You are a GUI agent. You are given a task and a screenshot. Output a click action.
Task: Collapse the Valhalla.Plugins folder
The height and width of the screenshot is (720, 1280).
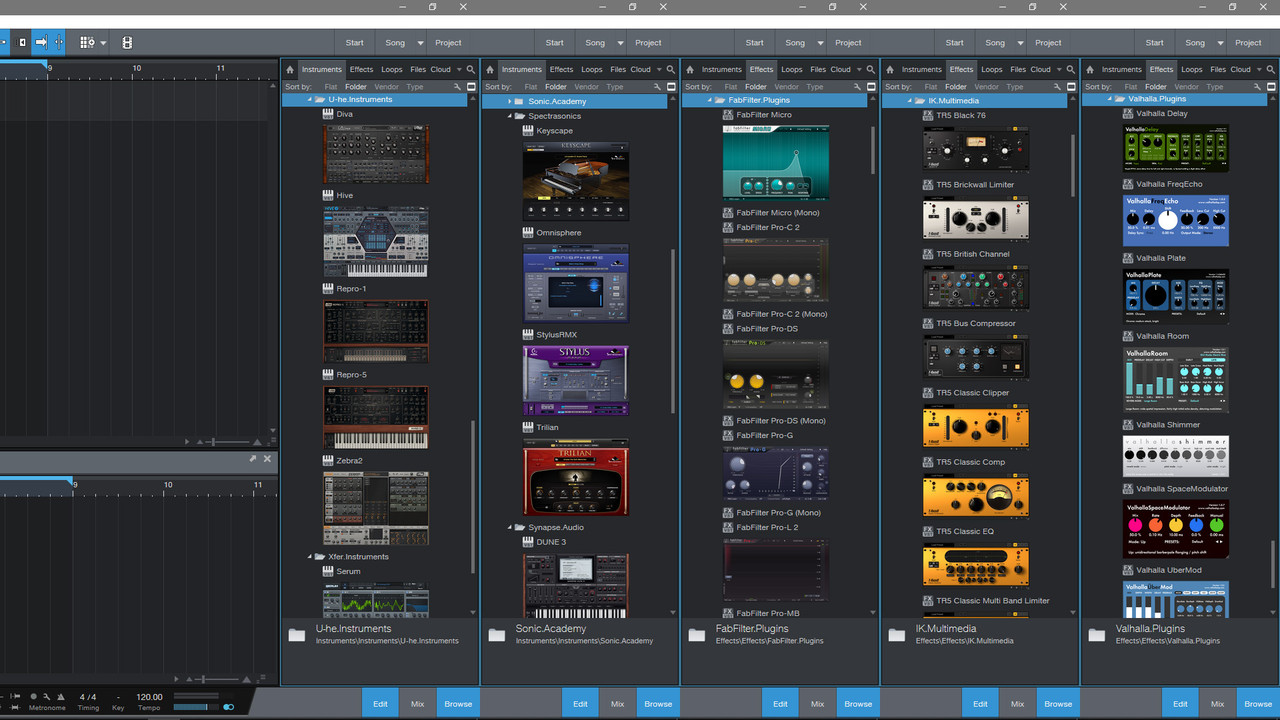(x=1110, y=100)
